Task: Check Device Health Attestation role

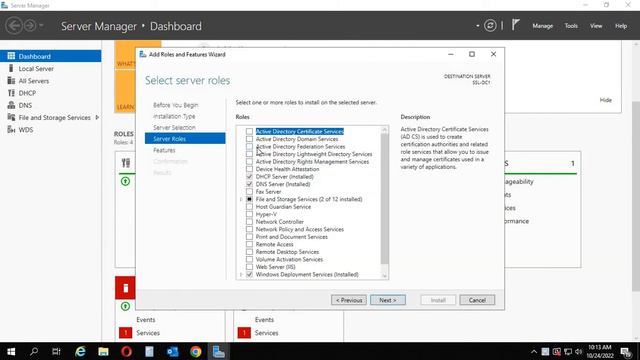Action: click(x=249, y=169)
